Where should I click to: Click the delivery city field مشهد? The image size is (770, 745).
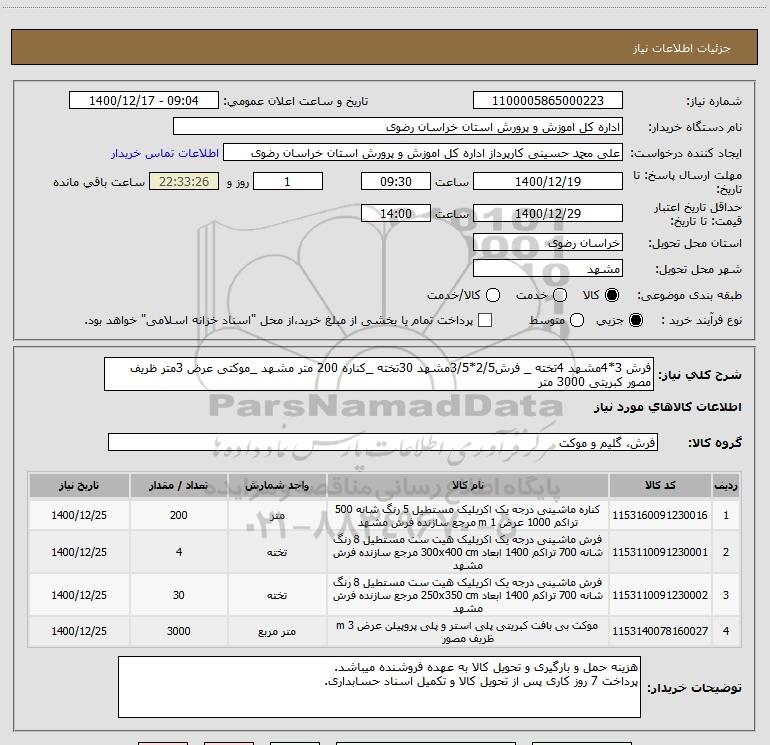tap(548, 269)
